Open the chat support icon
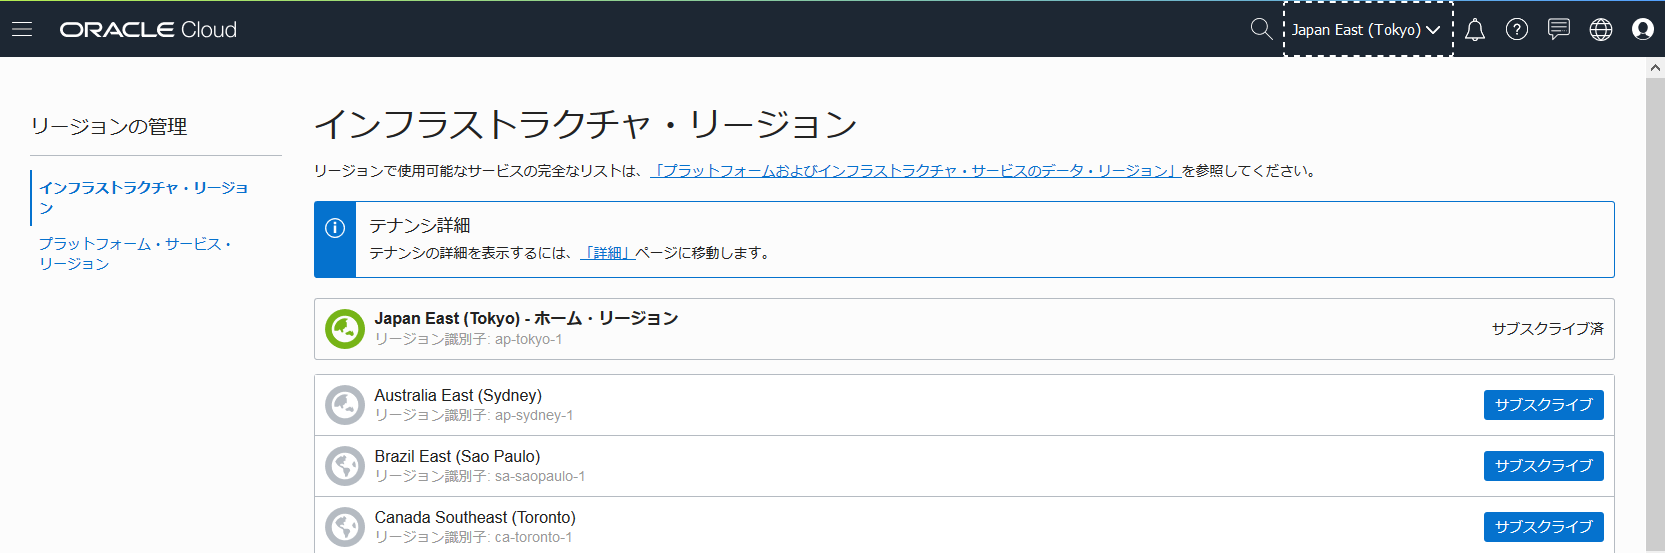Screen dimensions: 1665x553 click(x=1559, y=29)
